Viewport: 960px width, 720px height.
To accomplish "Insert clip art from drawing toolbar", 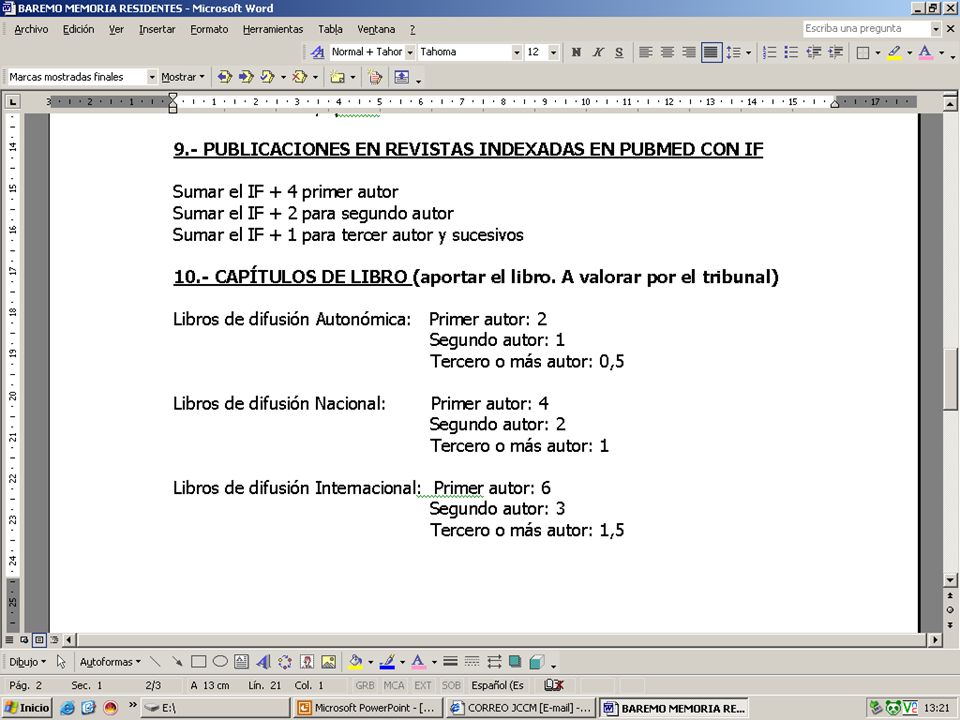I will point(307,662).
